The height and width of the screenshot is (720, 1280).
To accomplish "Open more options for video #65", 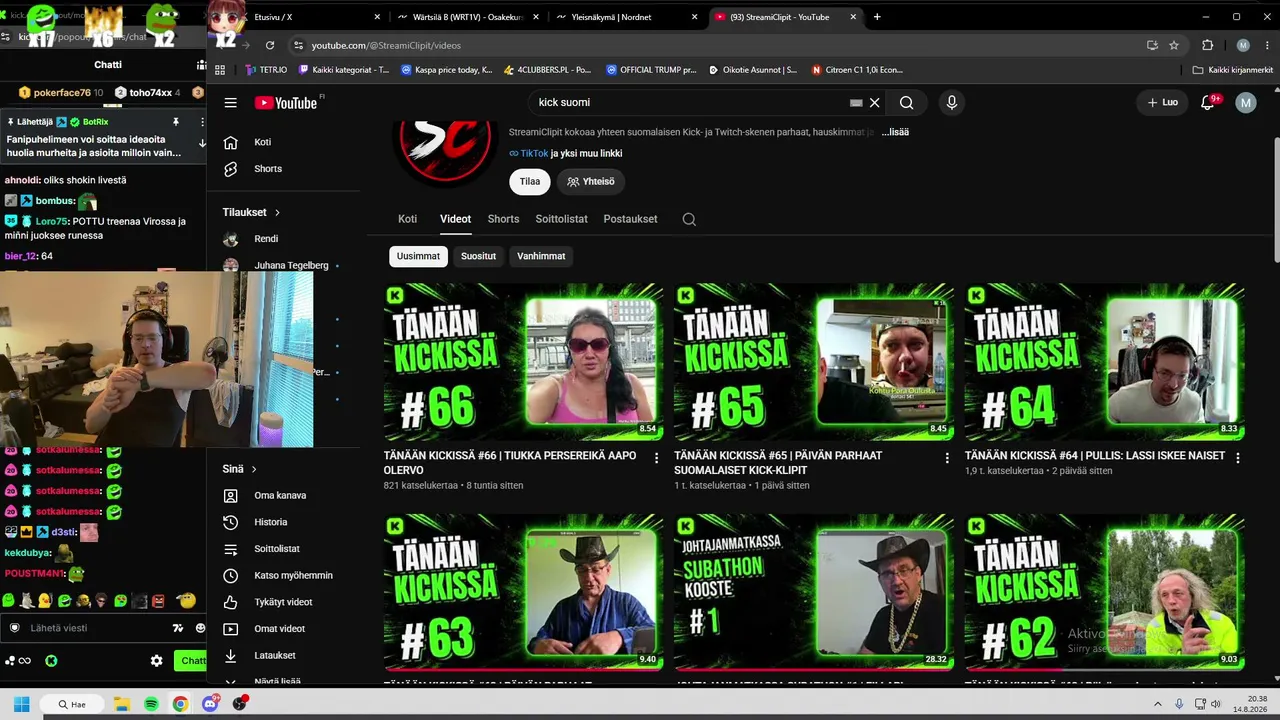I will (947, 458).
